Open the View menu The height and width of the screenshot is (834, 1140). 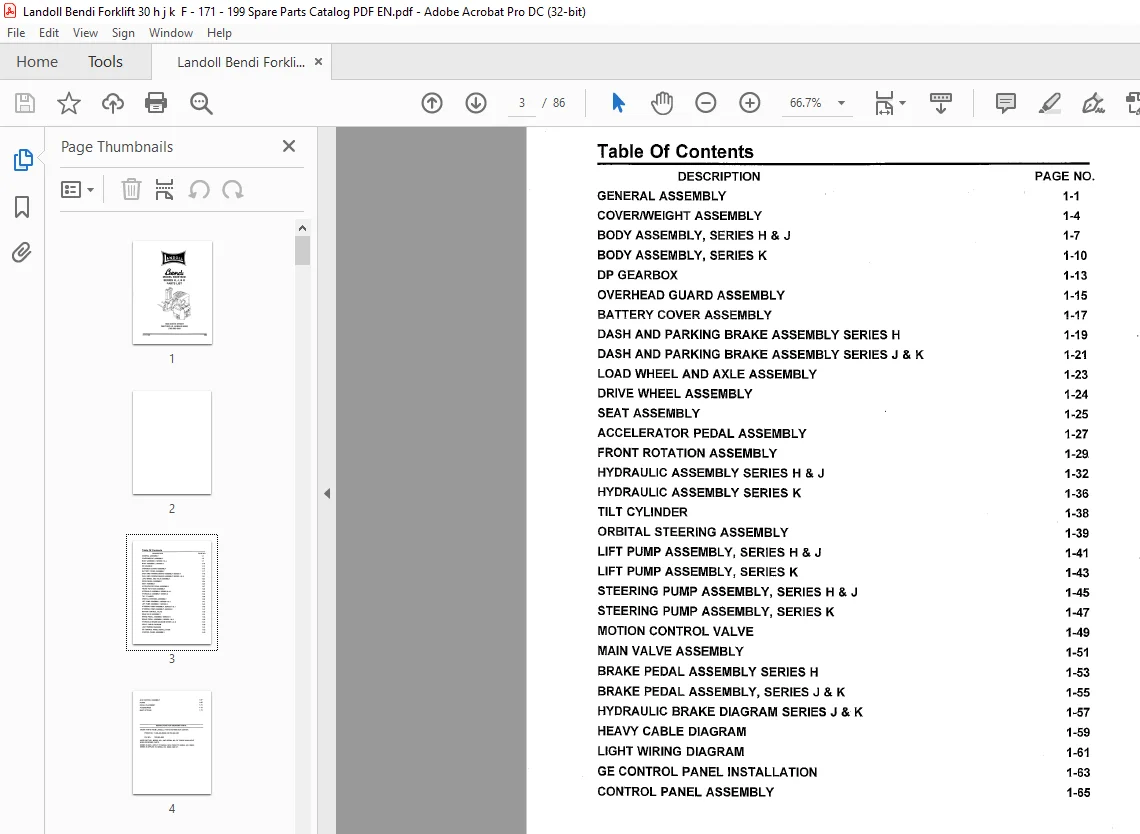(x=85, y=33)
